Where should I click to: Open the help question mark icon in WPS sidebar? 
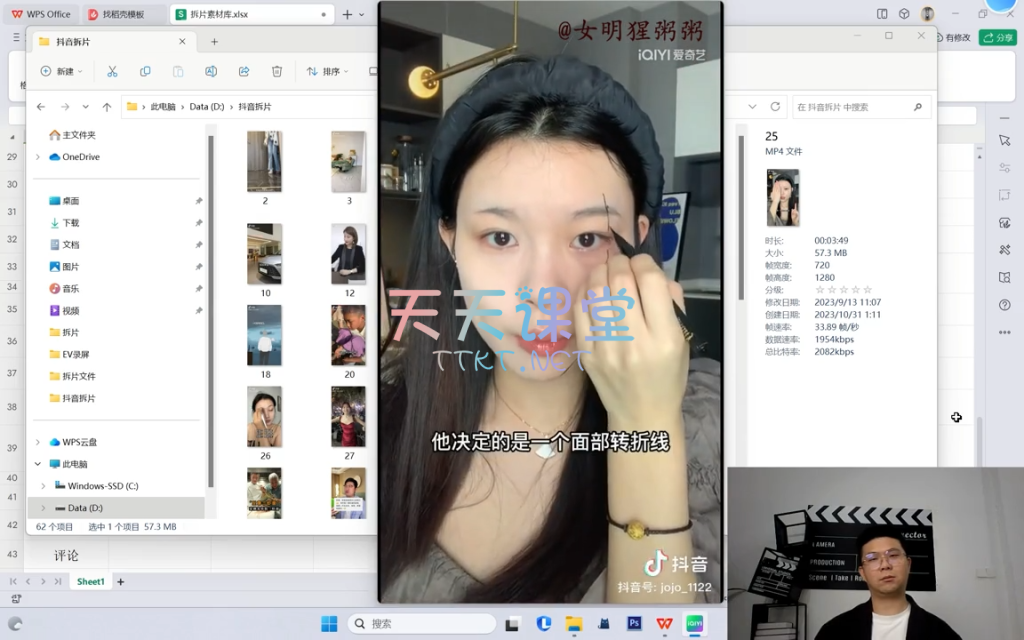coord(1004,305)
